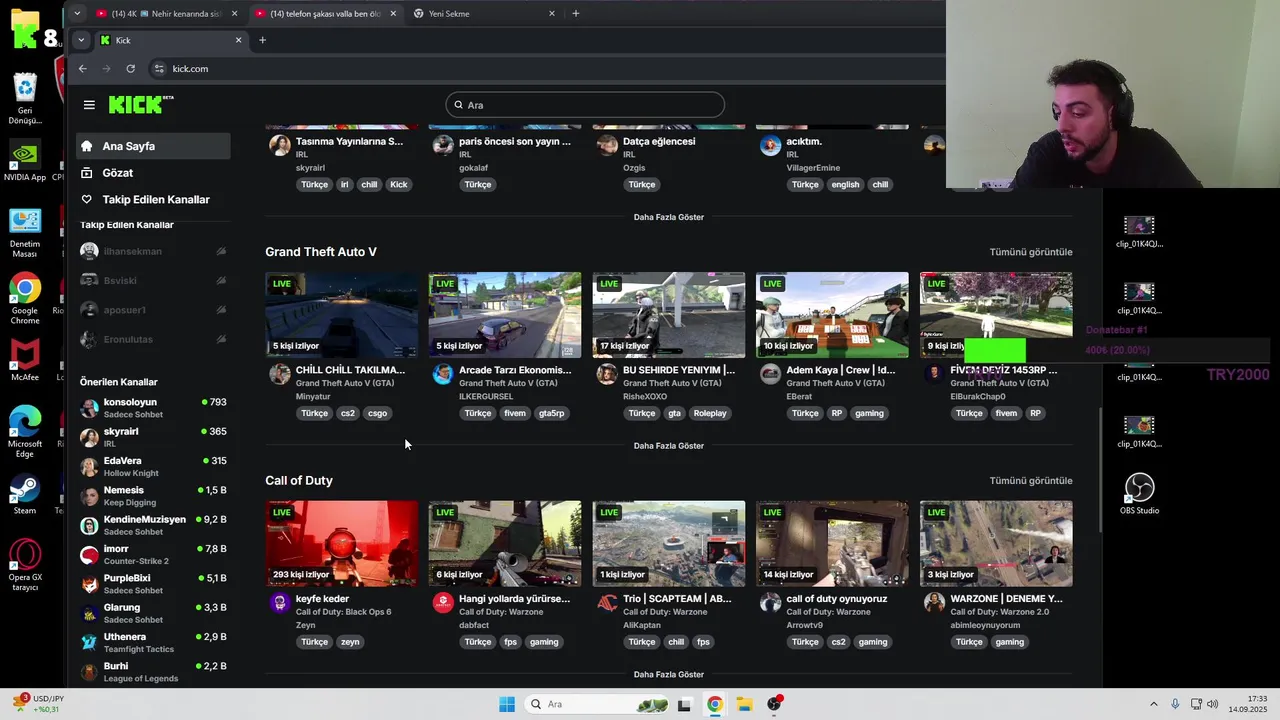This screenshot has width=1280, height=720.
Task: Click ILKERGURSEL channel avatar
Action: (x=443, y=374)
